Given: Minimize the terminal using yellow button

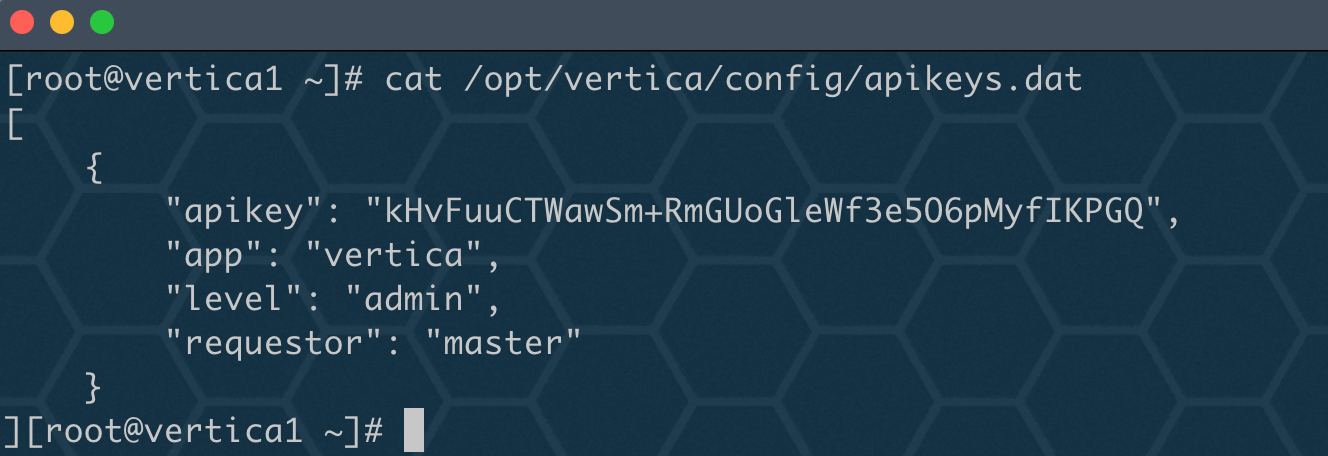Looking at the screenshot, I should 61,21.
